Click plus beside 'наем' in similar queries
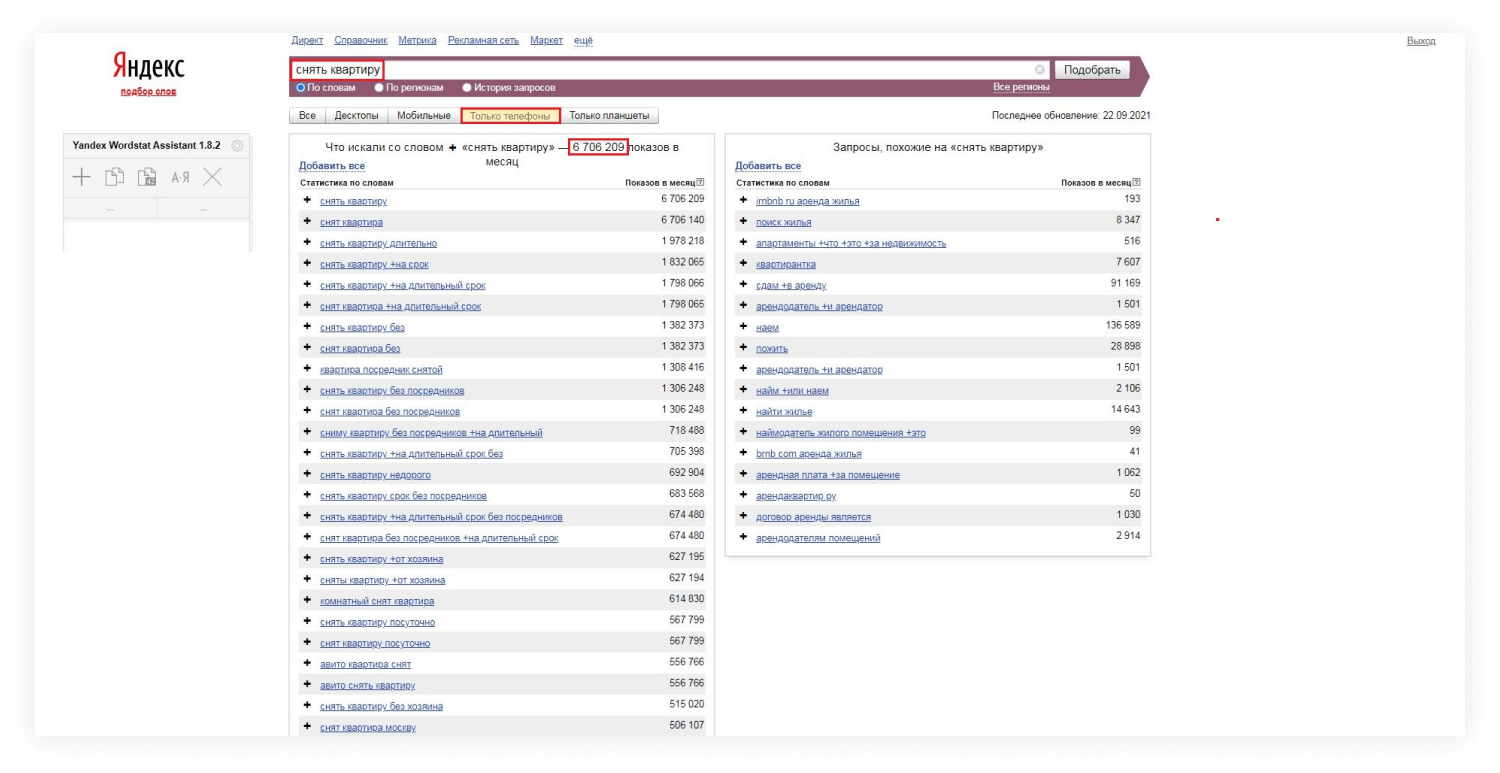The width and height of the screenshot is (1500, 773). 744,327
